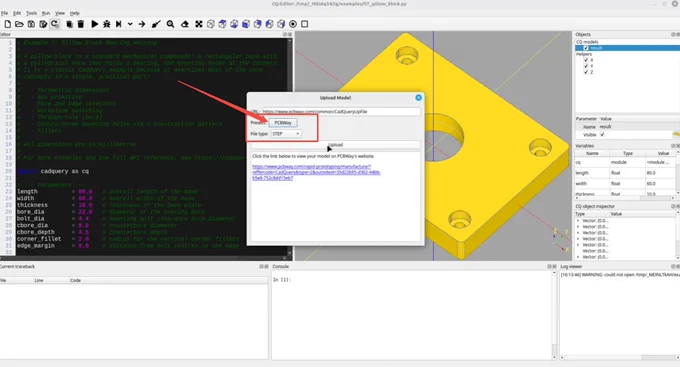680x367 pixels.
Task: Click the outlined isometric cube icon
Action: point(211,24)
